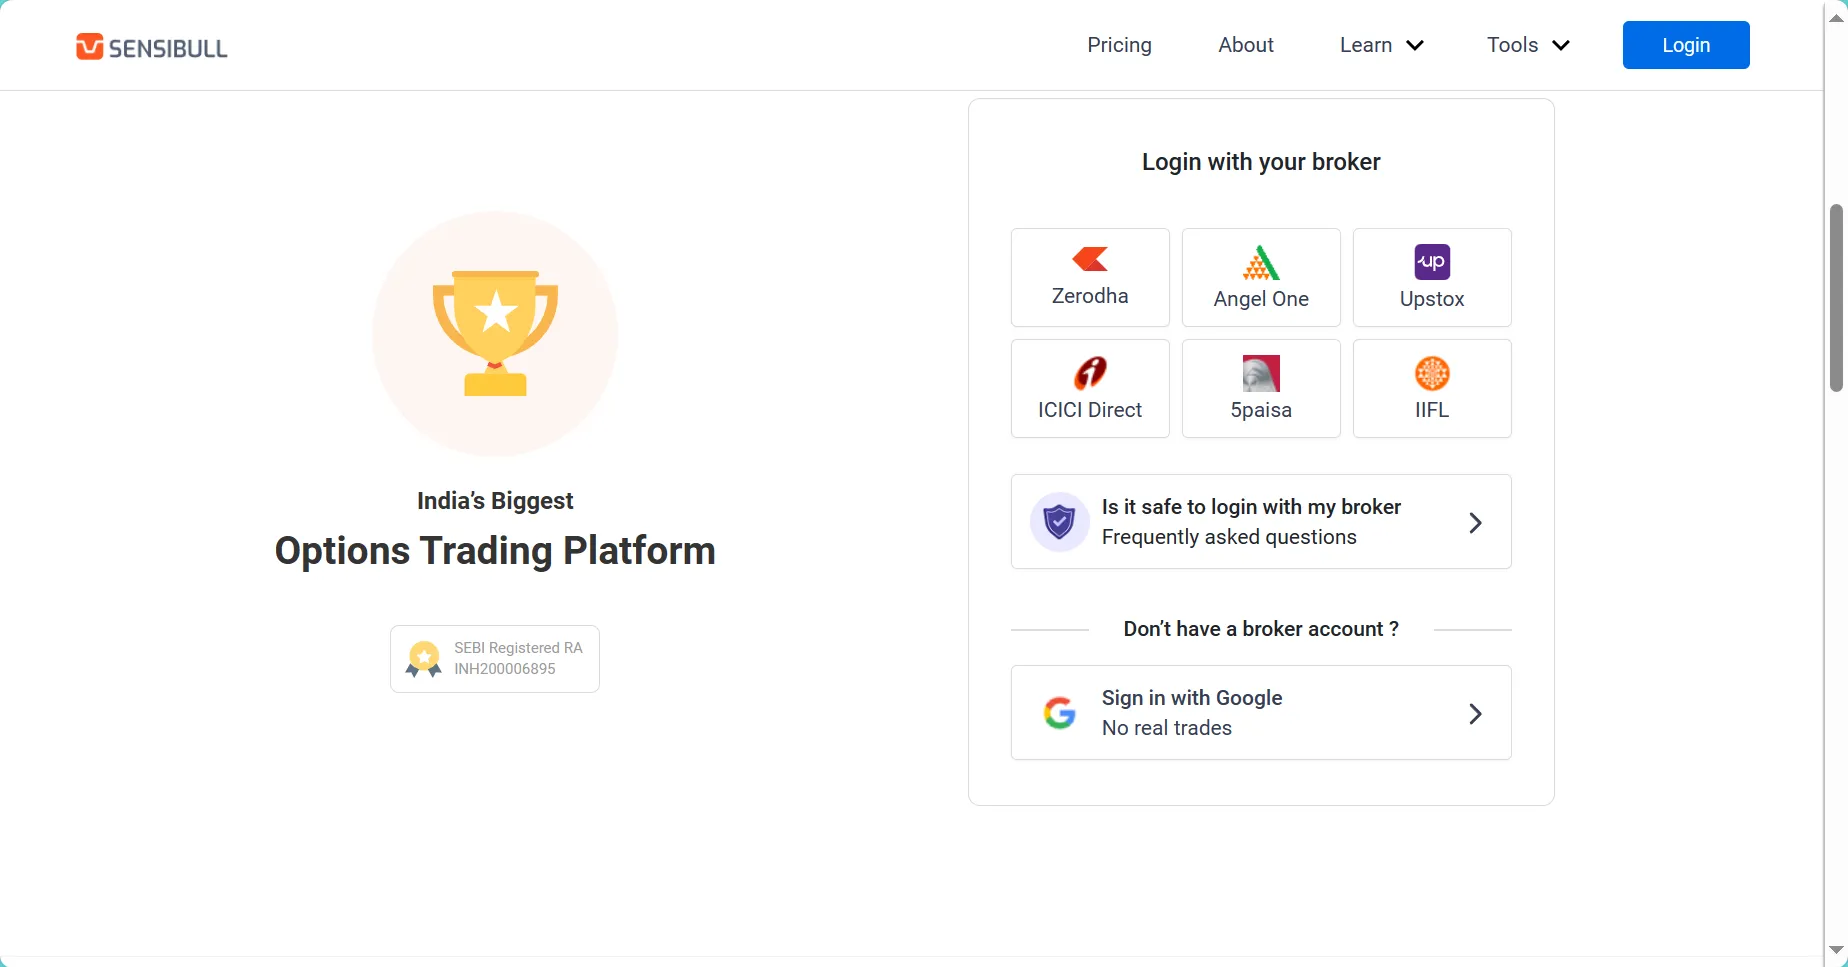
Task: Log in with IIFL broker
Action: 1431,388
